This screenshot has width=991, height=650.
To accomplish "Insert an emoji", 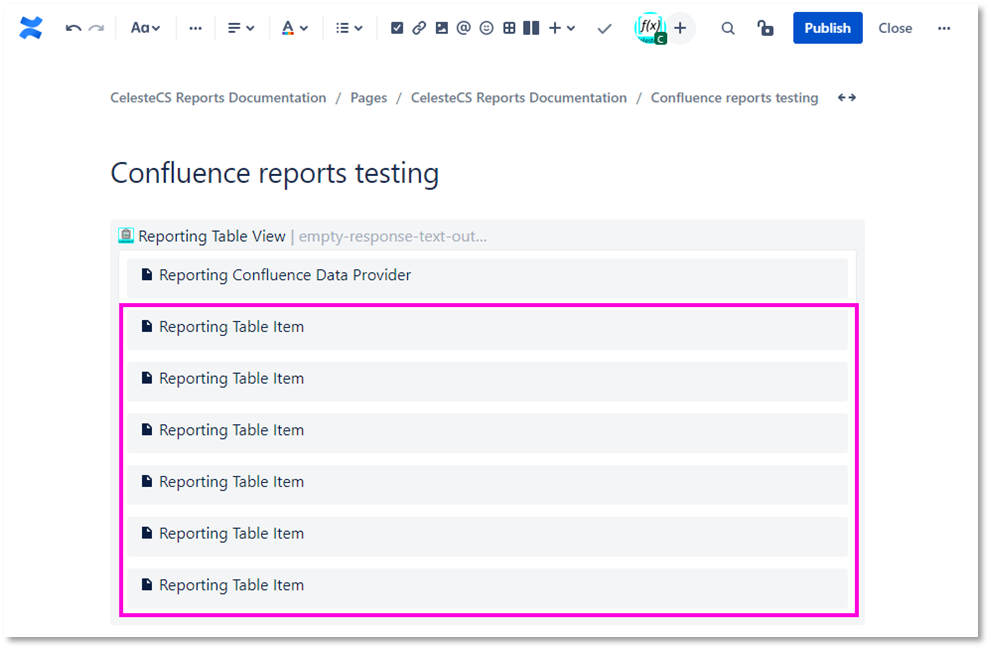I will pyautogui.click(x=486, y=28).
